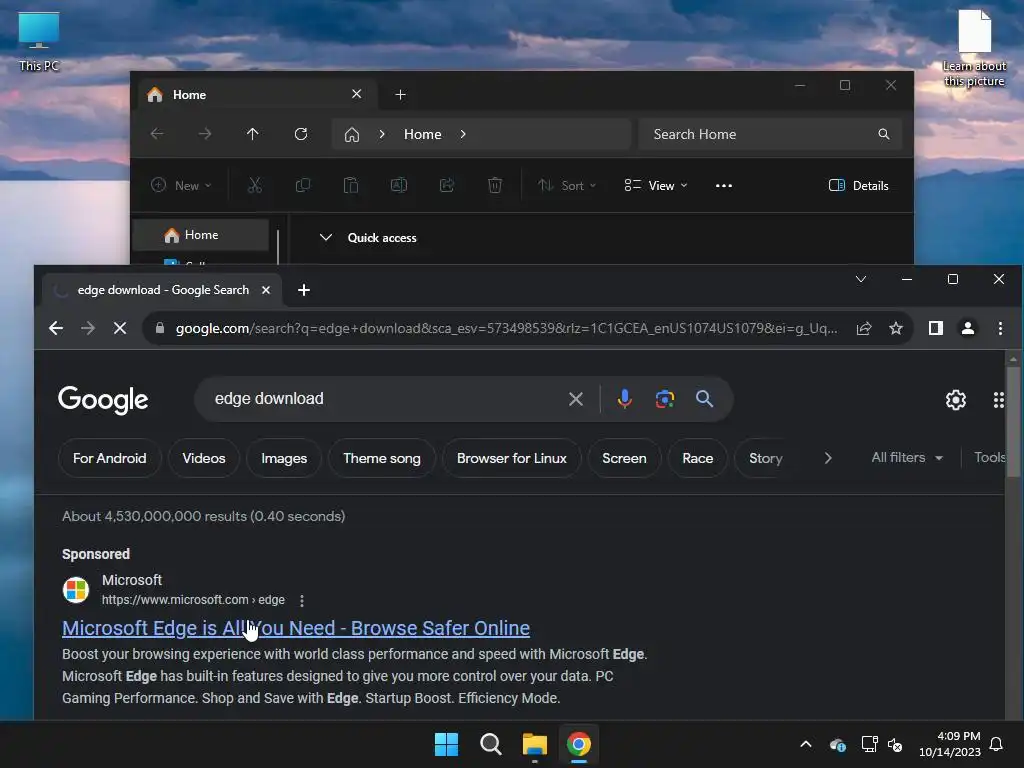
Task: Switch to Images results
Action: [284, 458]
